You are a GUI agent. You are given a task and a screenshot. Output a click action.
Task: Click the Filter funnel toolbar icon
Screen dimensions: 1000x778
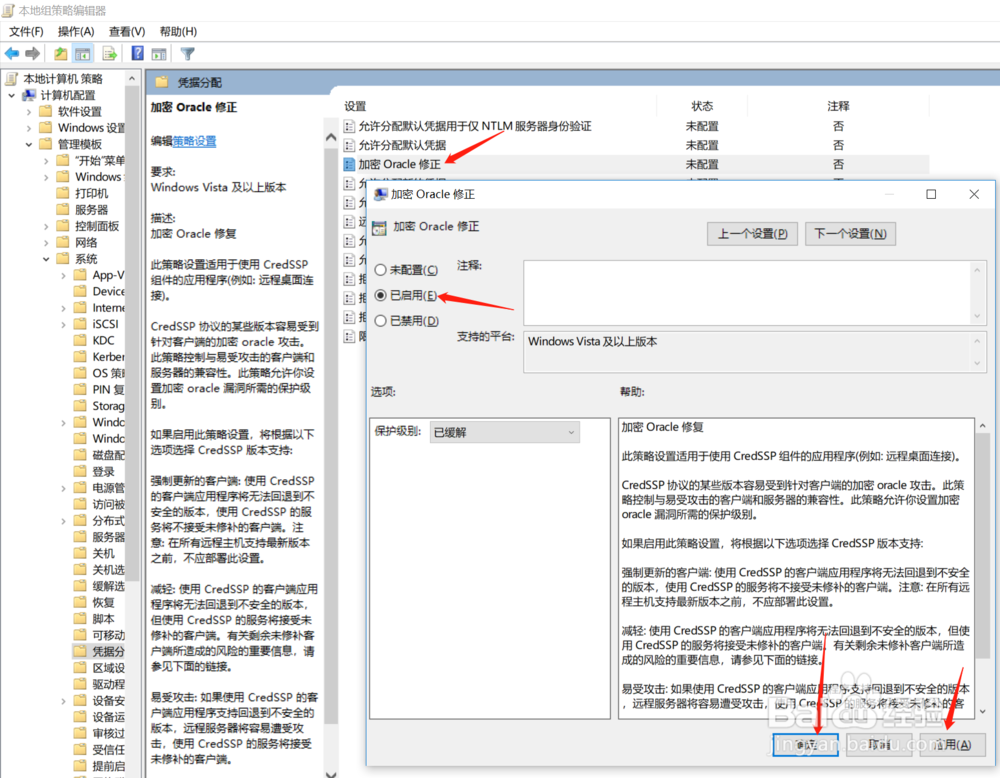click(x=188, y=54)
